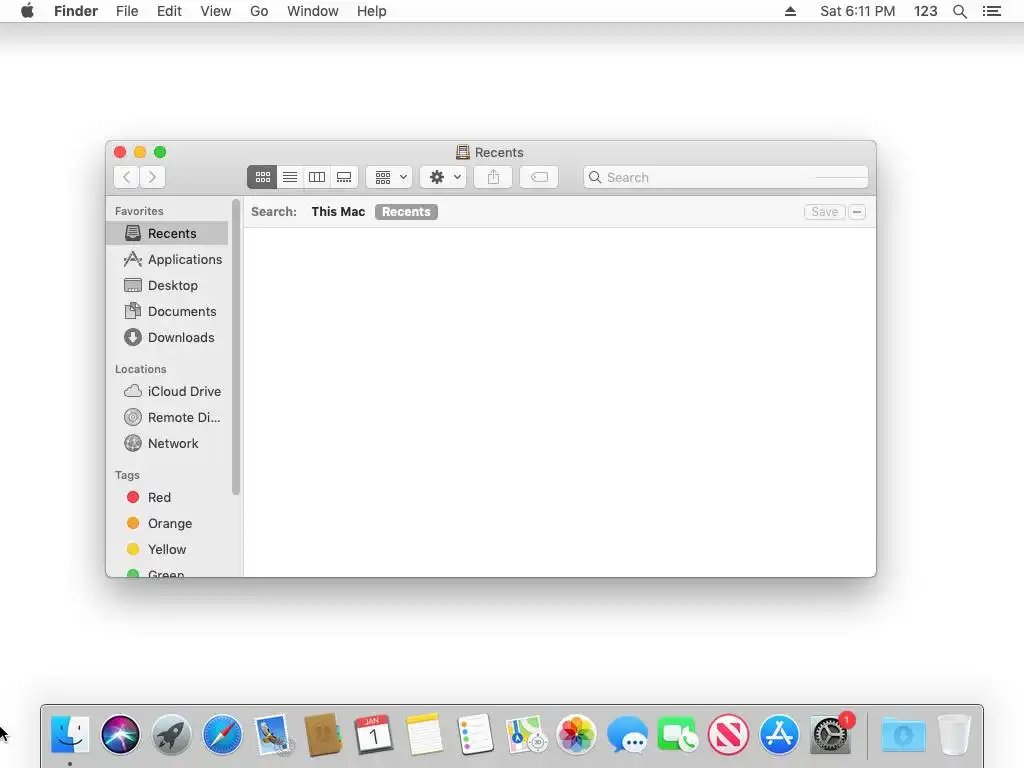Viewport: 1024px width, 768px height.
Task: Open Spotlight search in menu bar
Action: pyautogui.click(x=959, y=11)
